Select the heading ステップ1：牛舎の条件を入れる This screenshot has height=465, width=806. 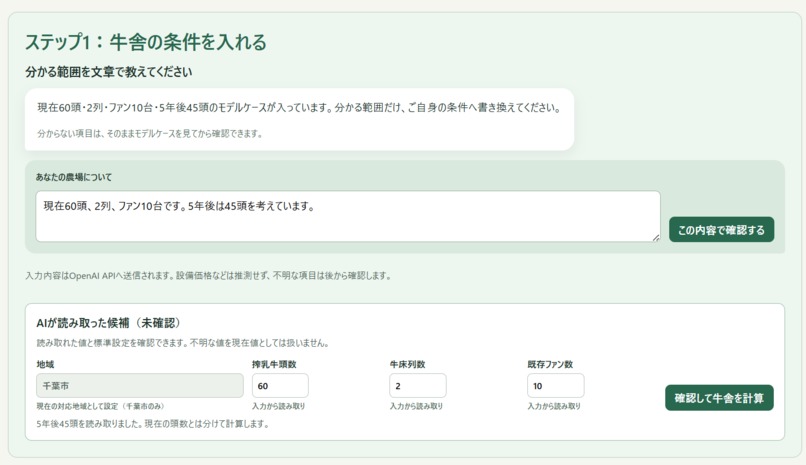pyautogui.click(x=146, y=42)
